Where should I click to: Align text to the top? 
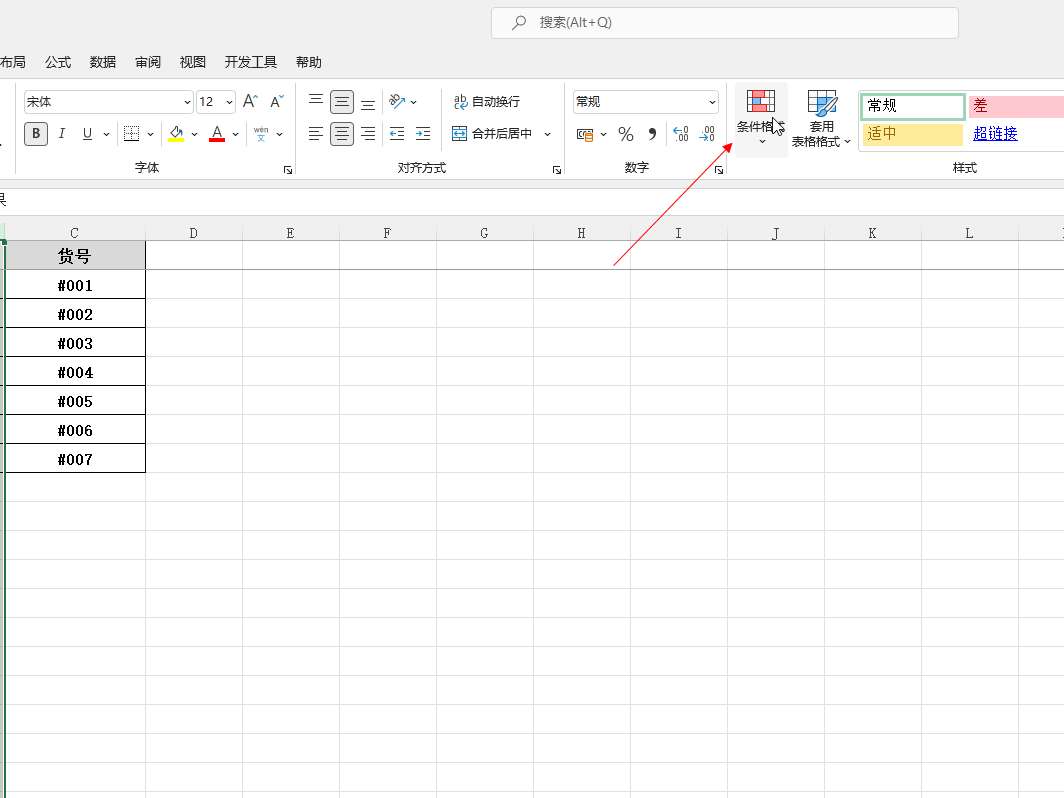[316, 102]
